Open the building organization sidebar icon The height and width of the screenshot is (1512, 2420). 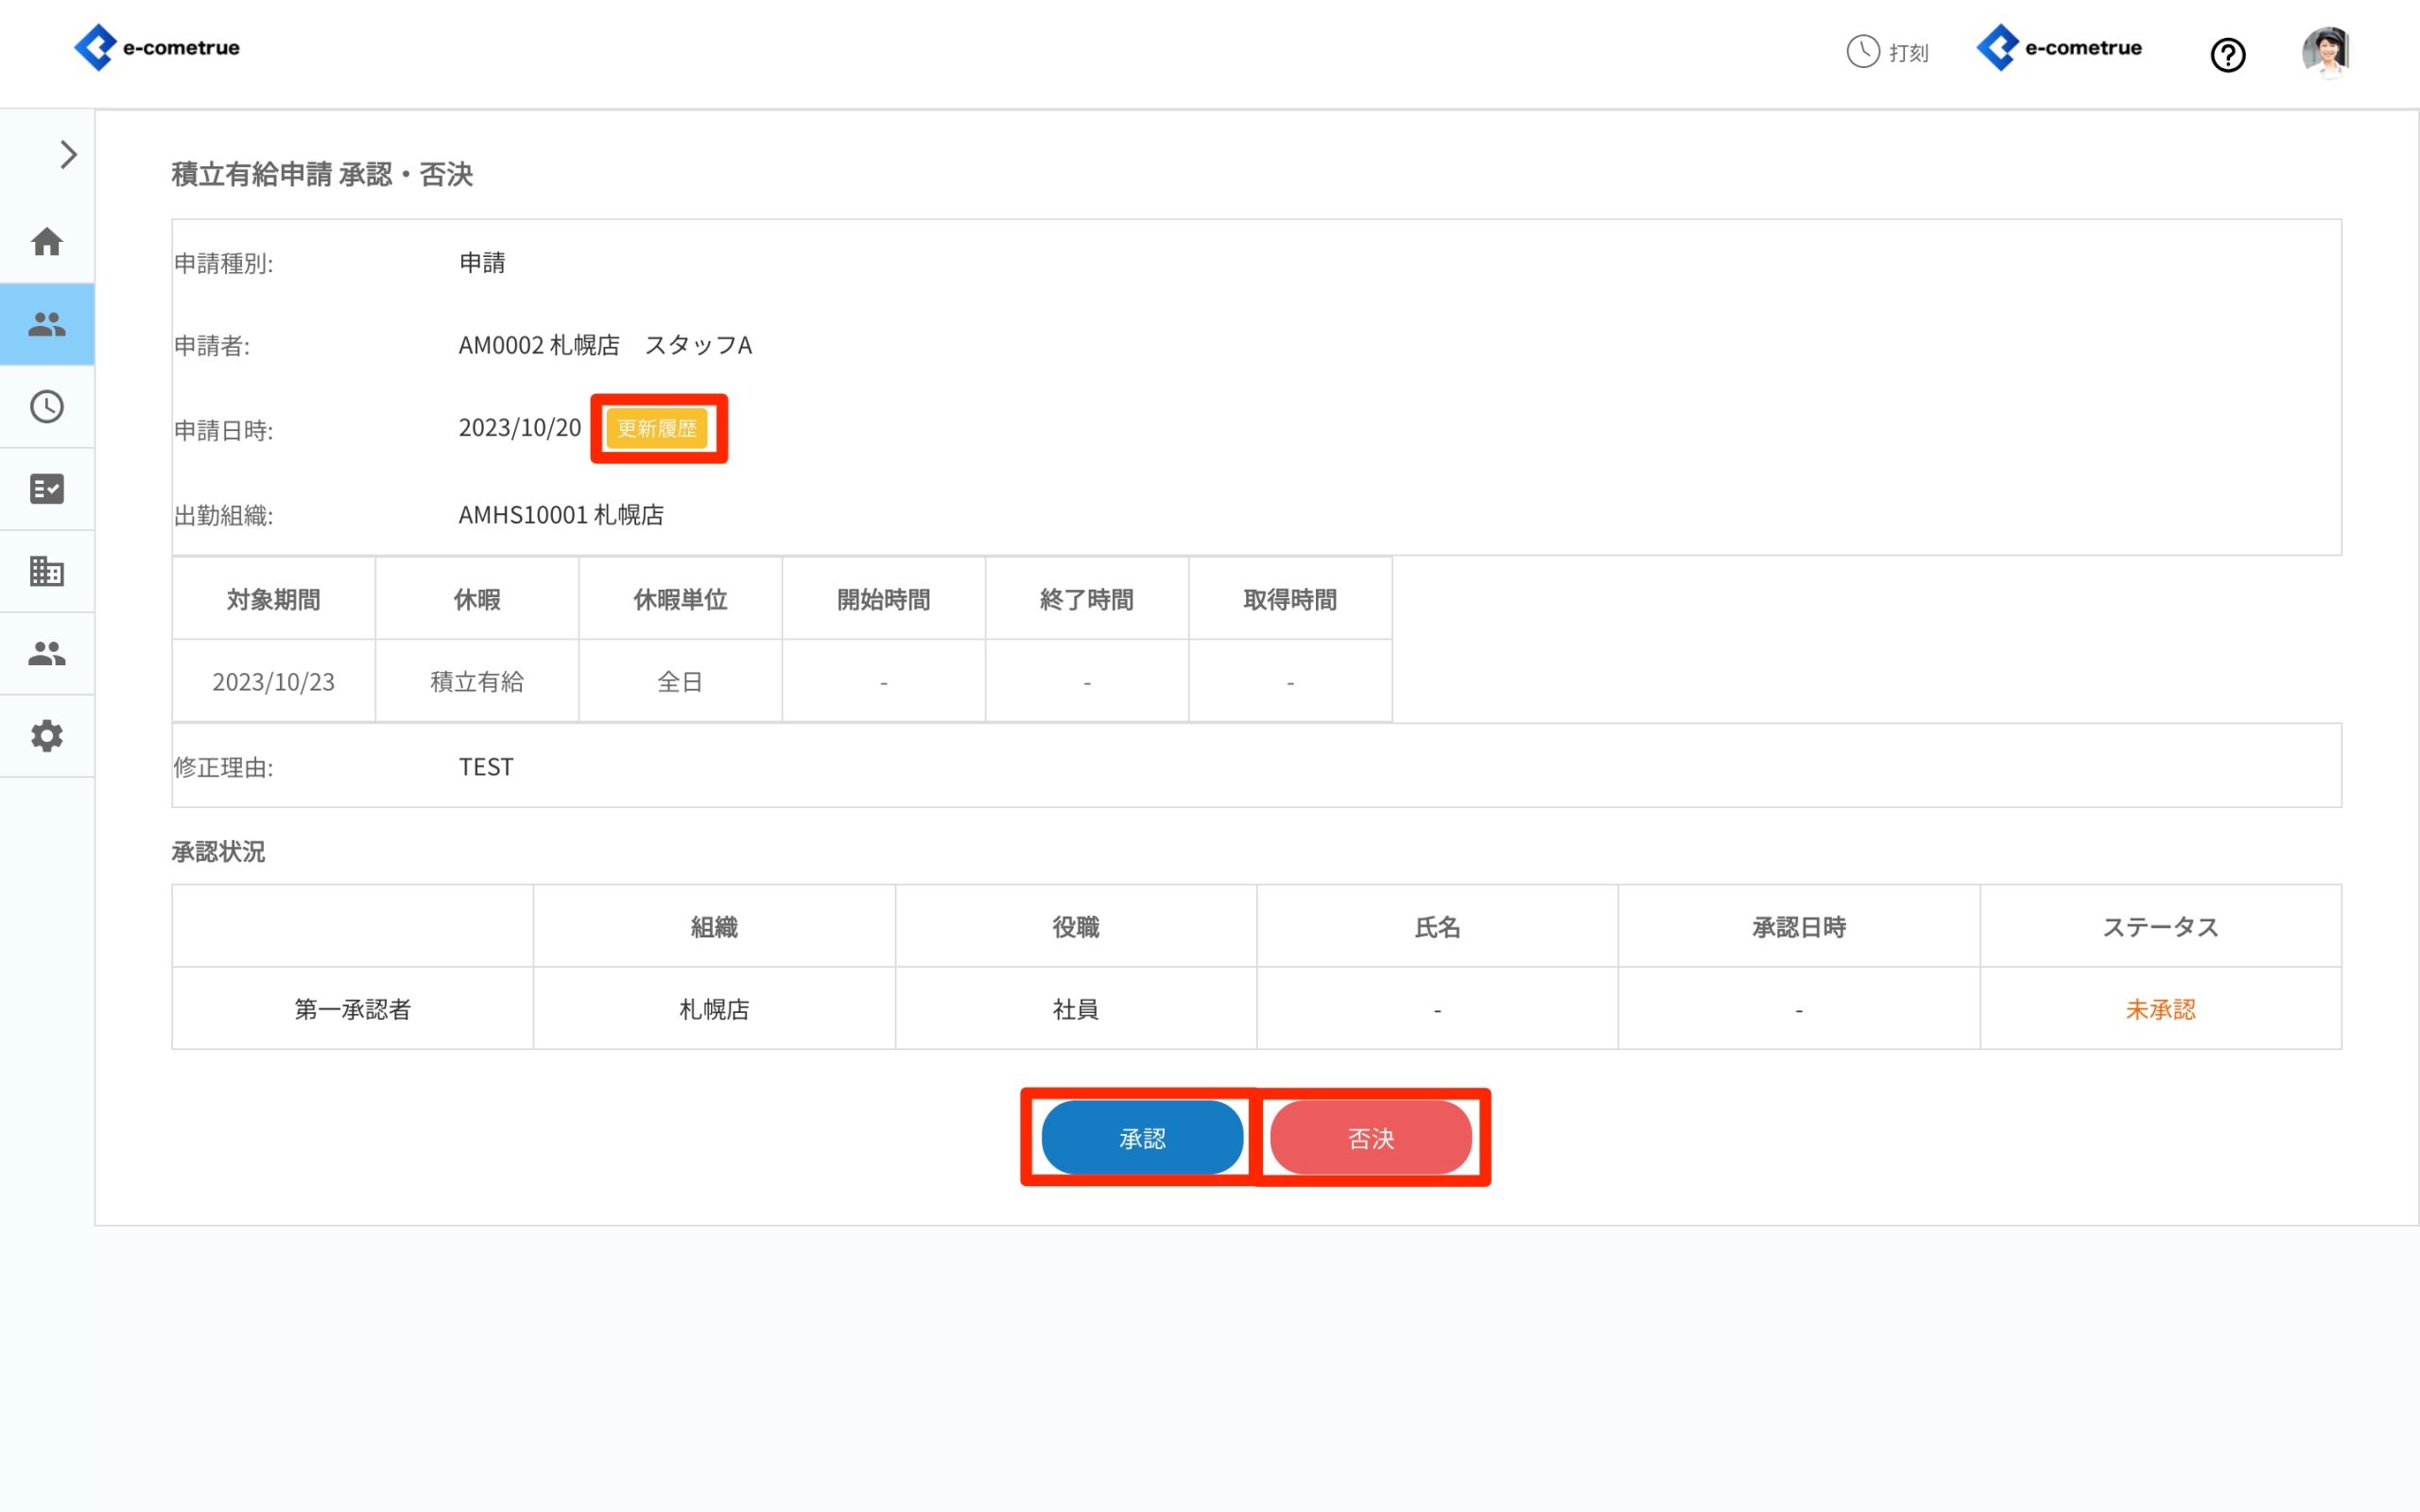pos(47,571)
